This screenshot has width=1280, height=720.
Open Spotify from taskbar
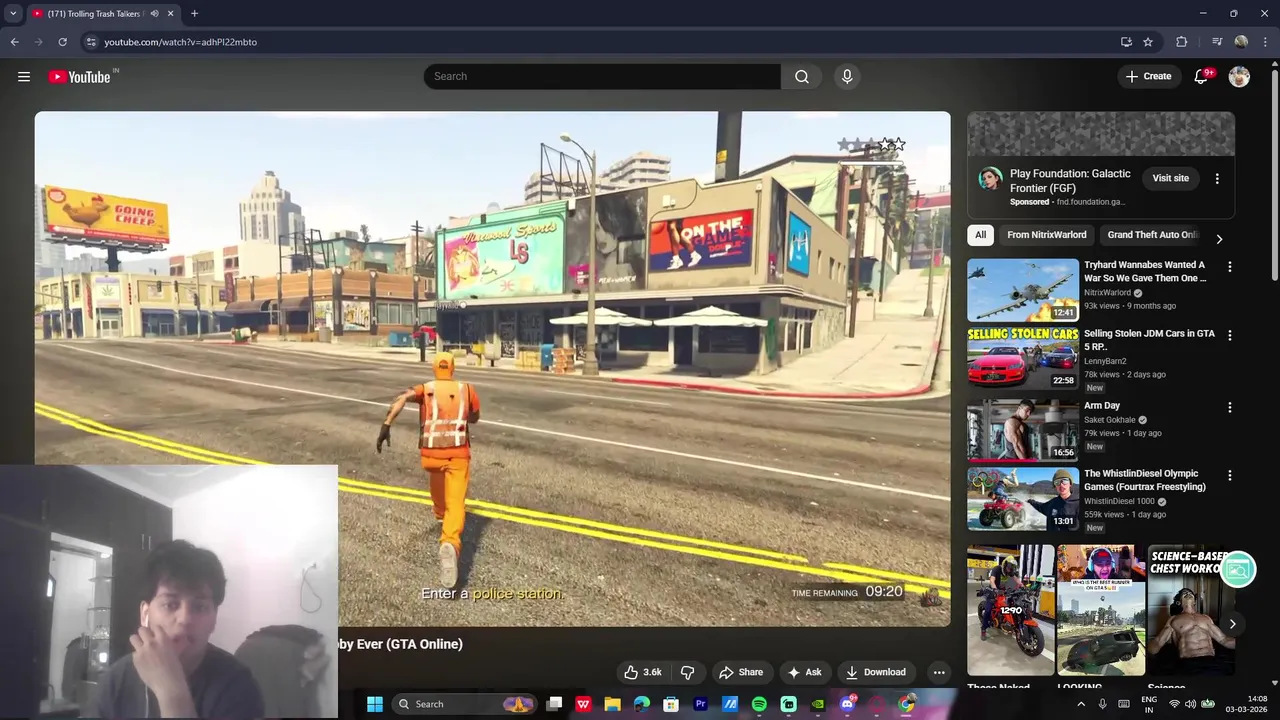click(x=759, y=704)
